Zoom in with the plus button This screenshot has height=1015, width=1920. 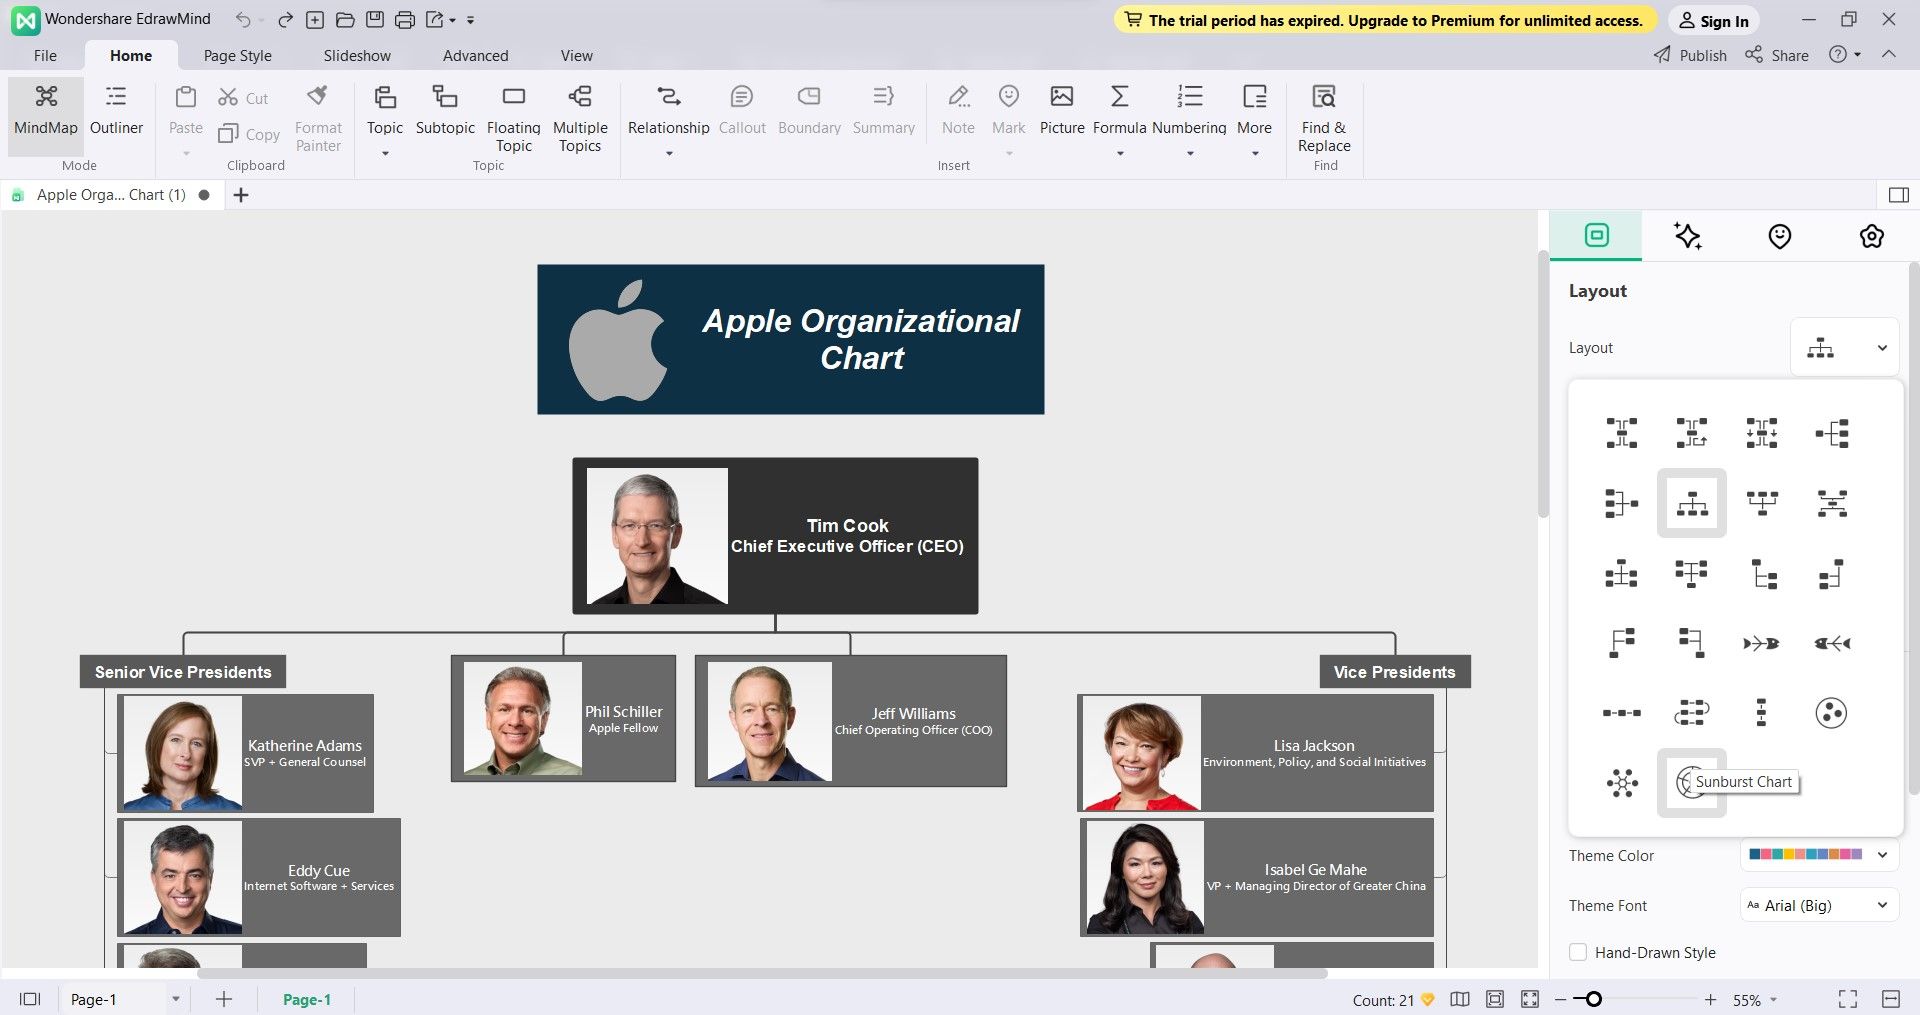coord(1710,999)
